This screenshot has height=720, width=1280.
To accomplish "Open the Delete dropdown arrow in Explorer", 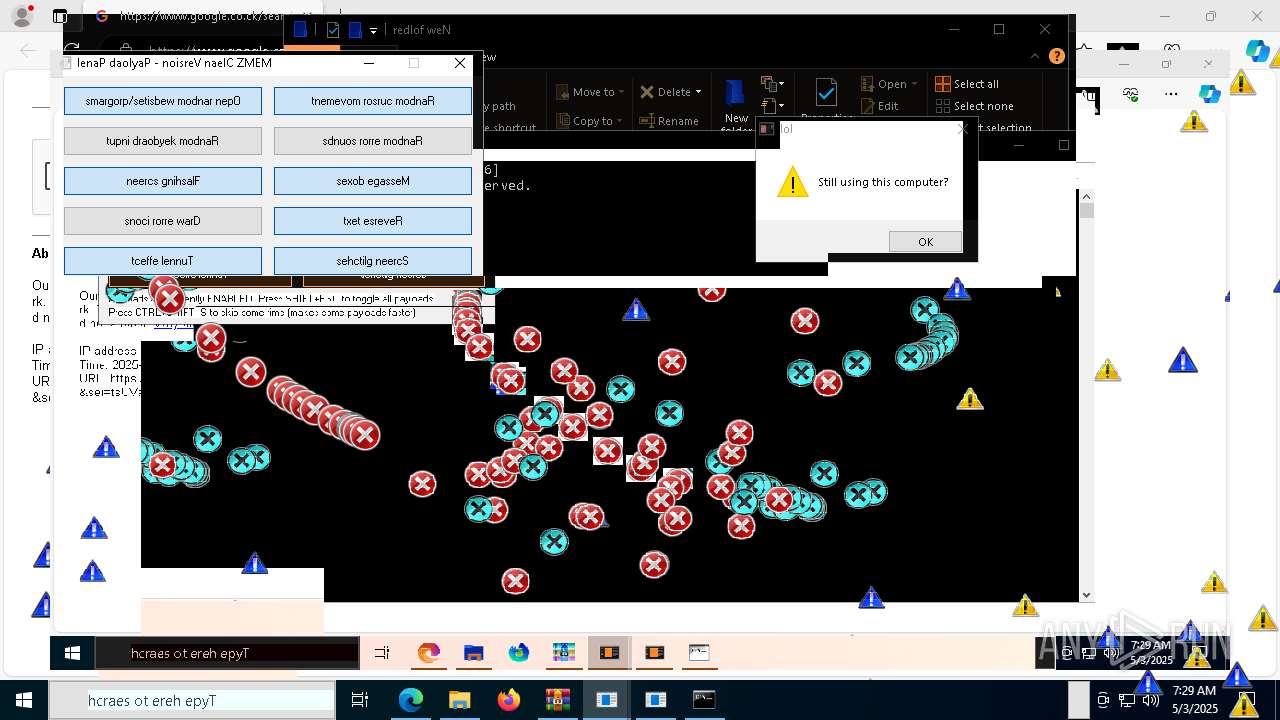I will point(698,92).
